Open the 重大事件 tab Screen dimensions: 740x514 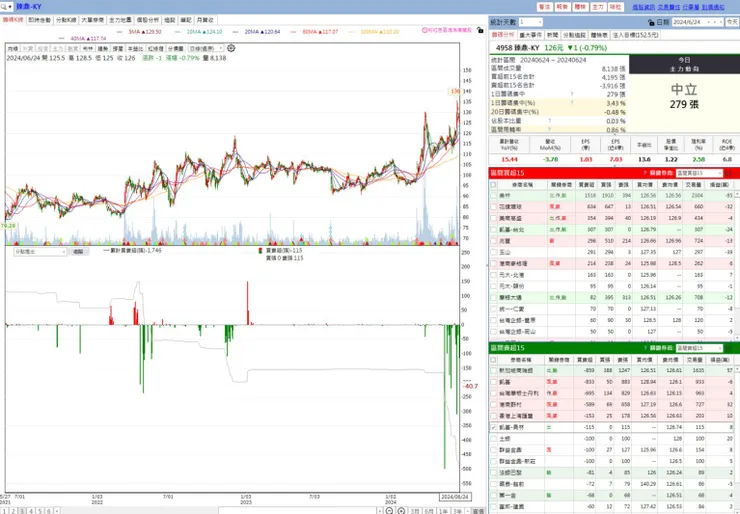coord(531,35)
